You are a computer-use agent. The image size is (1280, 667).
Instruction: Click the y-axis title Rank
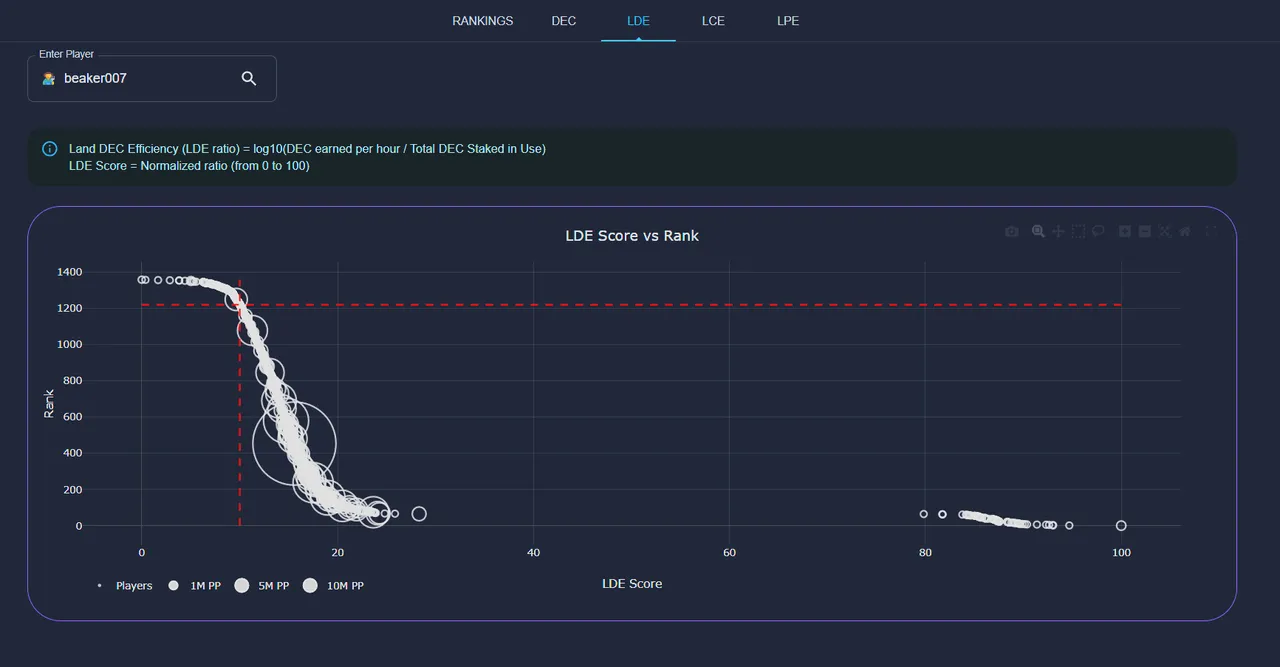click(x=49, y=403)
